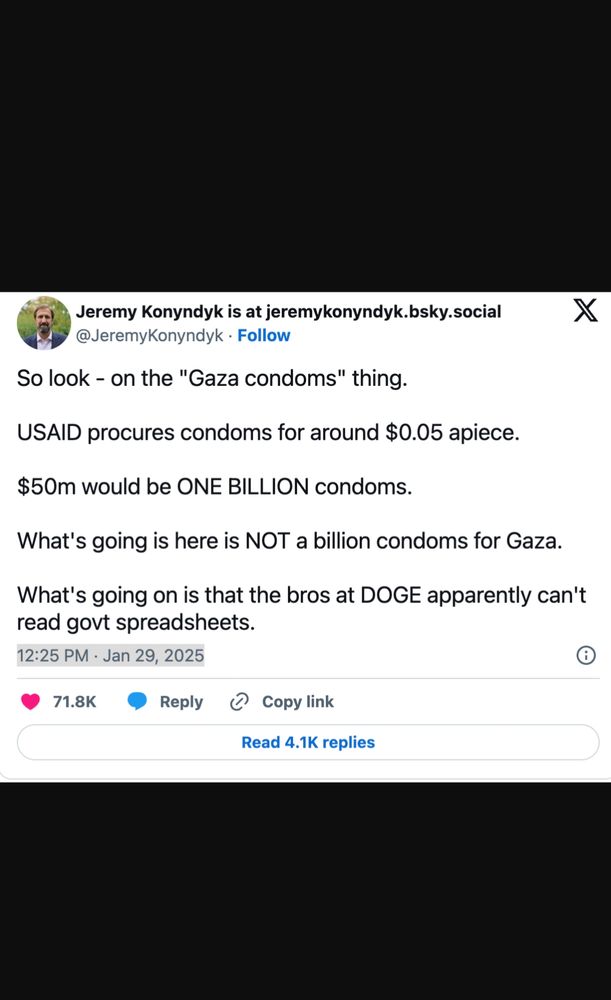Open Read 4.1K replies button
Viewport: 611px width, 1000px height.
[308, 742]
